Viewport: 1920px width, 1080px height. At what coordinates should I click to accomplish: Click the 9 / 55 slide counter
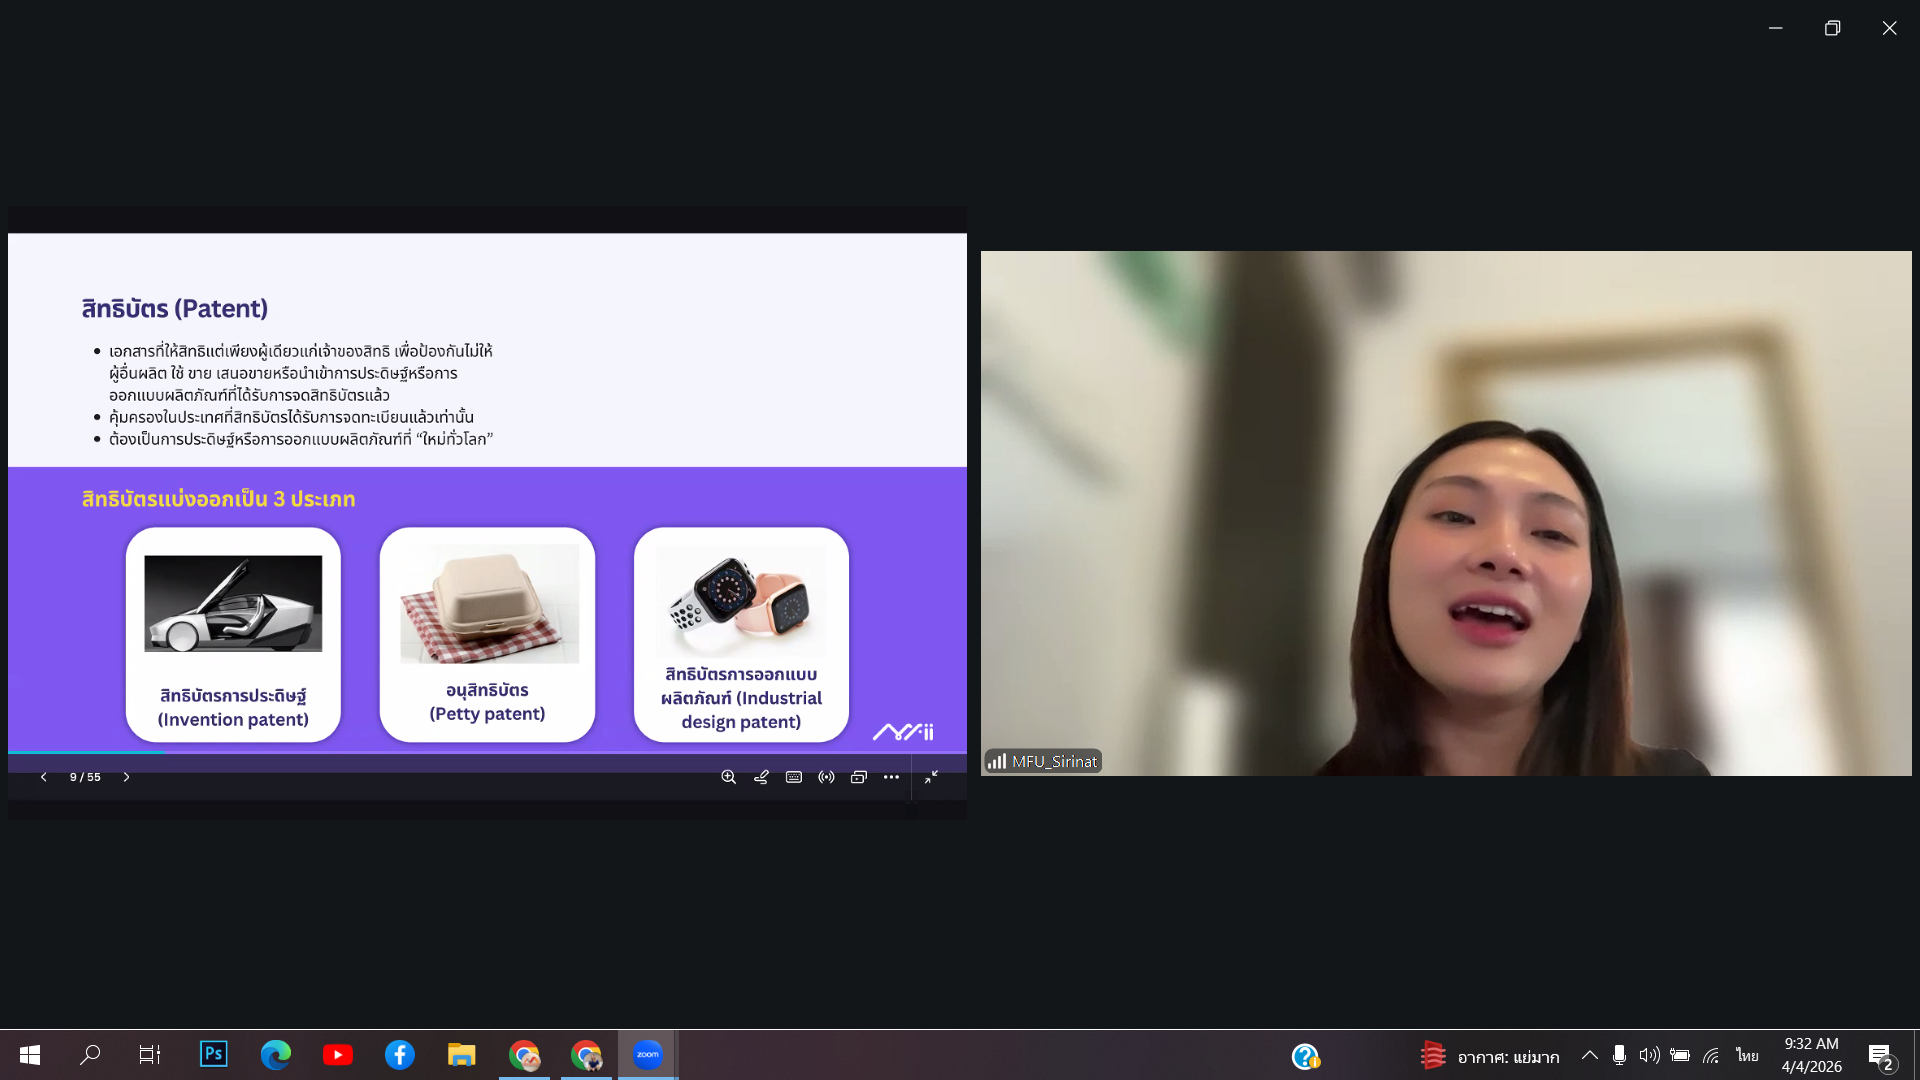coord(85,777)
